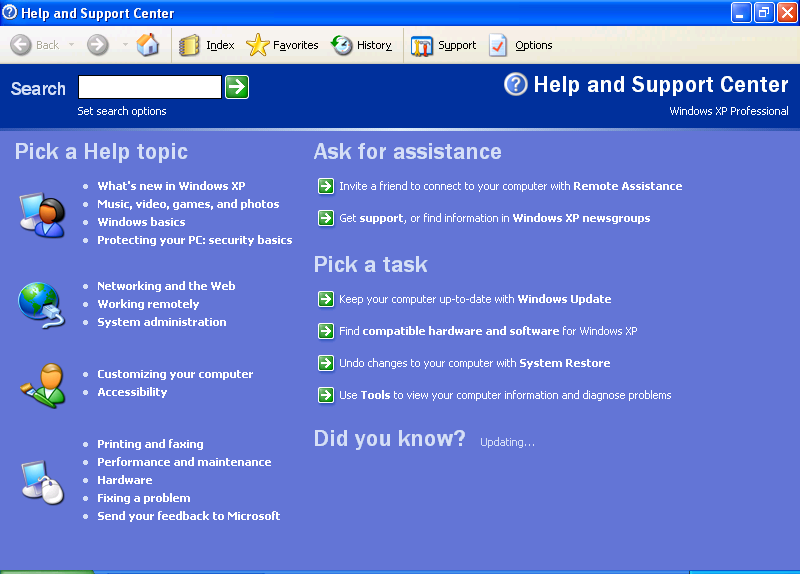The height and width of the screenshot is (574, 800).
Task: Restore down the Help and Support window
Action: 764,13
